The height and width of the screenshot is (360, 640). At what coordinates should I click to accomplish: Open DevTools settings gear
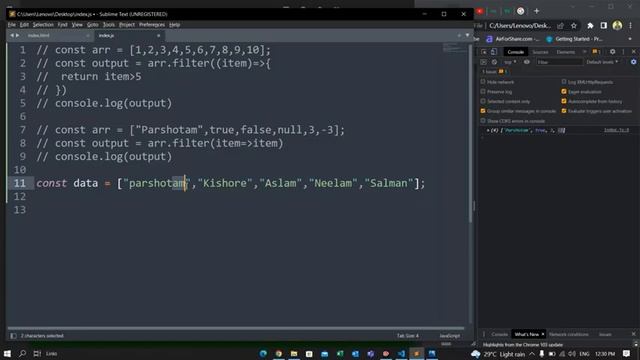612,52
